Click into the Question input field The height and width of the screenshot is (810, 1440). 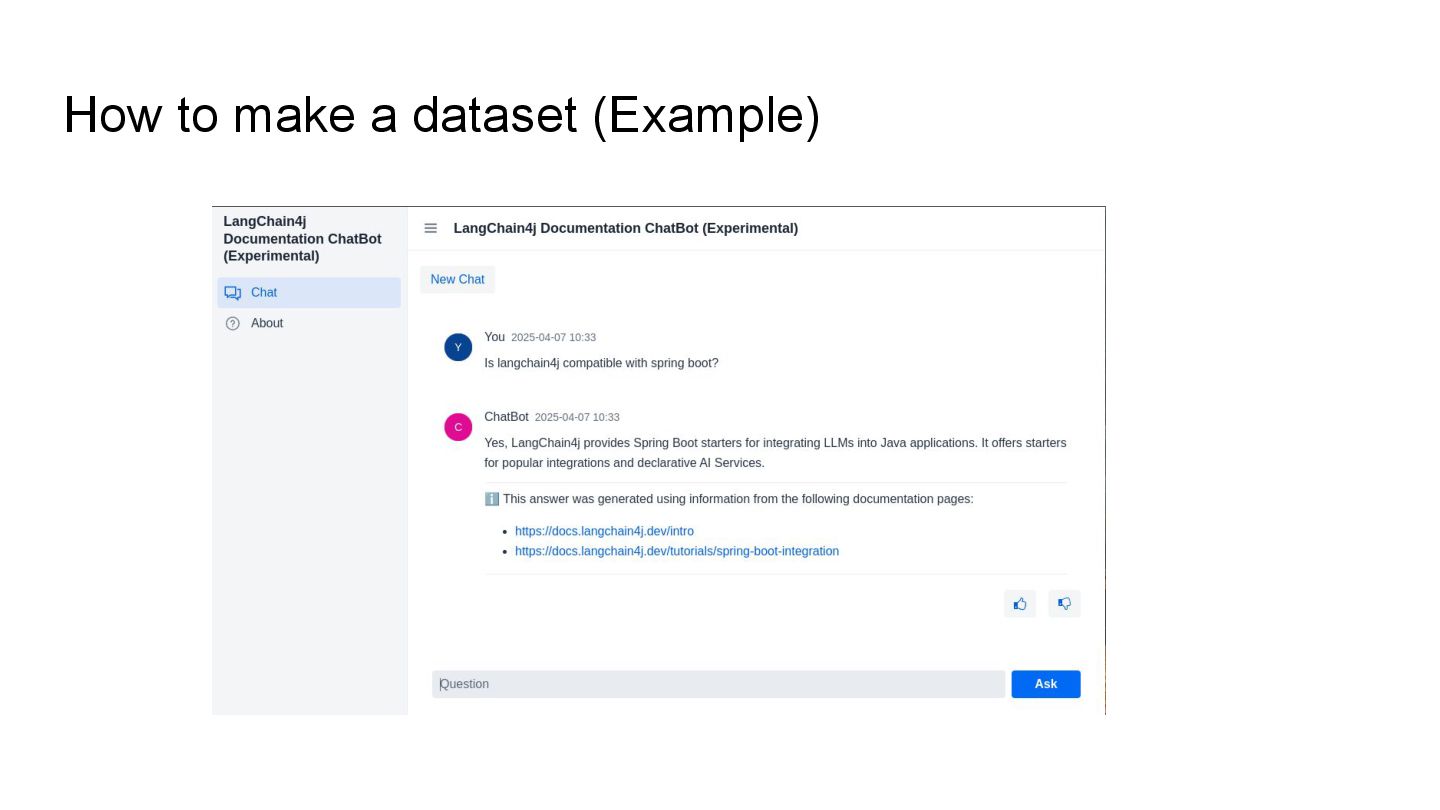coord(718,684)
